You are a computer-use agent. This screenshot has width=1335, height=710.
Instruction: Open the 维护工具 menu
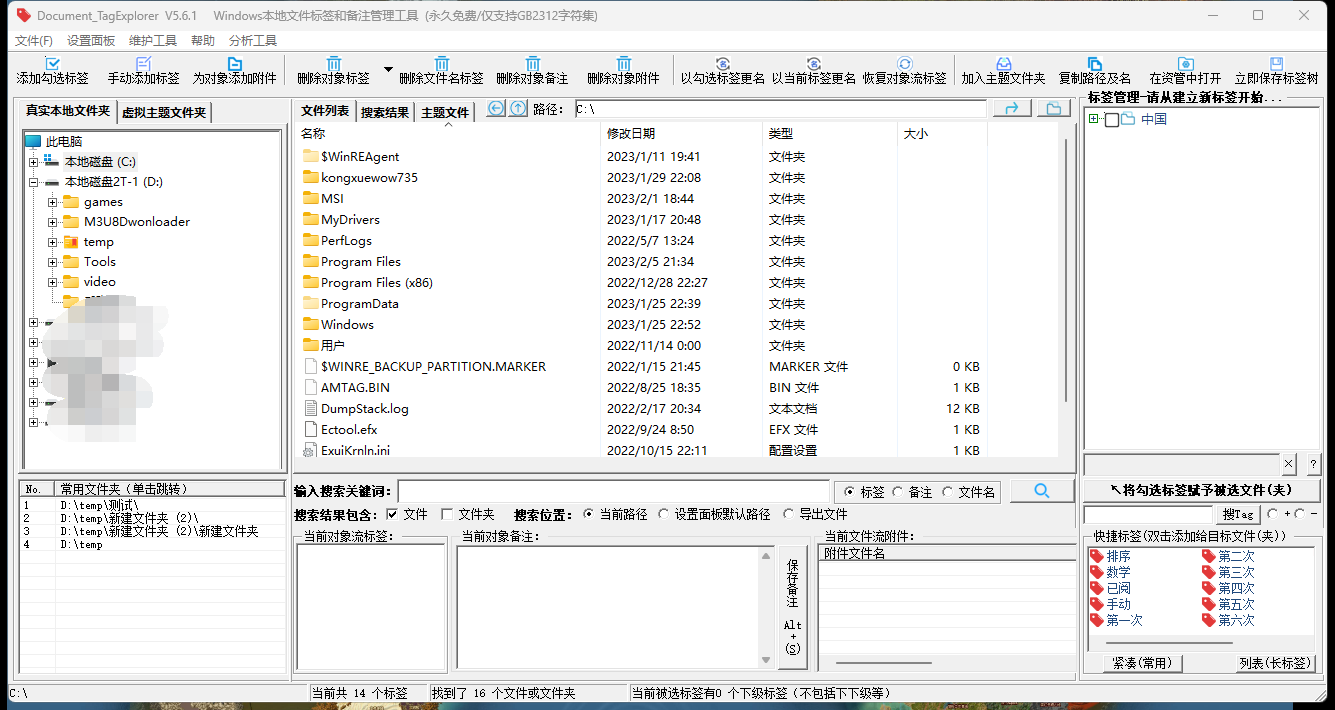[153, 41]
